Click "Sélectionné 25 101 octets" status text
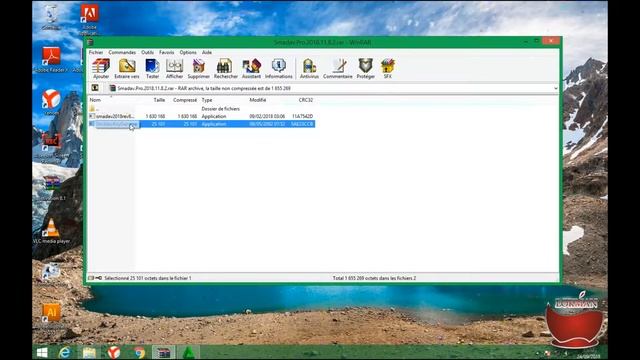The height and width of the screenshot is (360, 640). (x=148, y=278)
